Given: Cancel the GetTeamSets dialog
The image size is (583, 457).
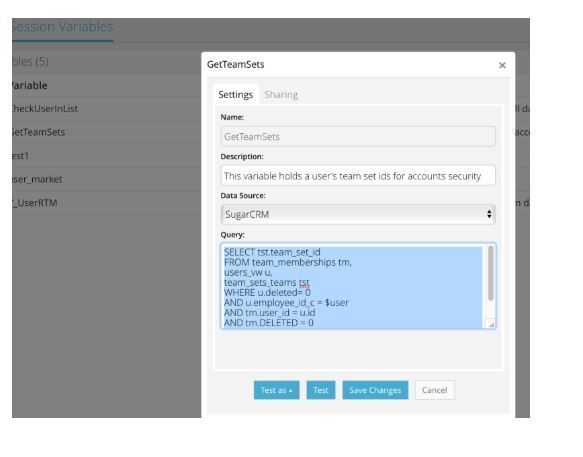Looking at the screenshot, I should (x=434, y=390).
